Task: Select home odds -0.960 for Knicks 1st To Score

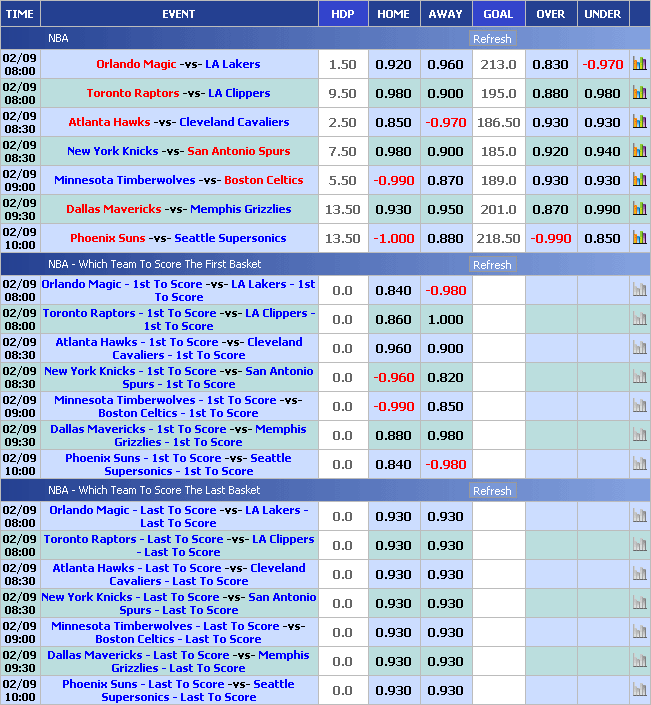Action: pos(393,377)
